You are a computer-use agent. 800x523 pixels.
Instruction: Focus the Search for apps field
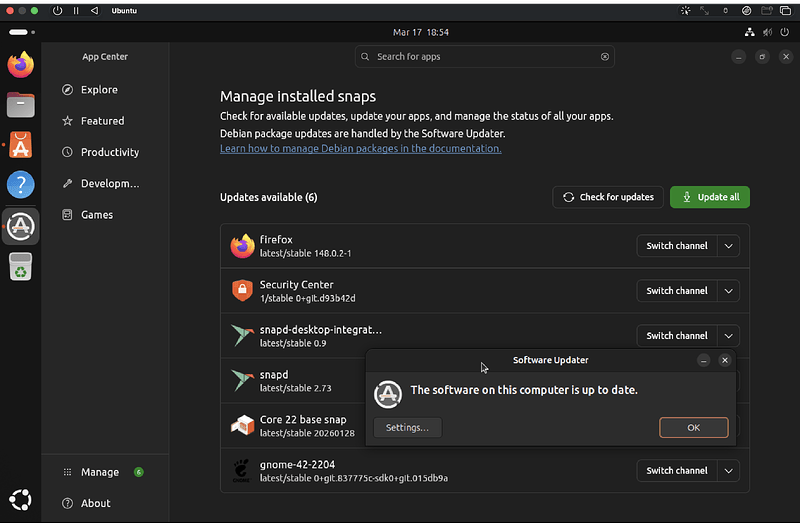[x=484, y=57]
